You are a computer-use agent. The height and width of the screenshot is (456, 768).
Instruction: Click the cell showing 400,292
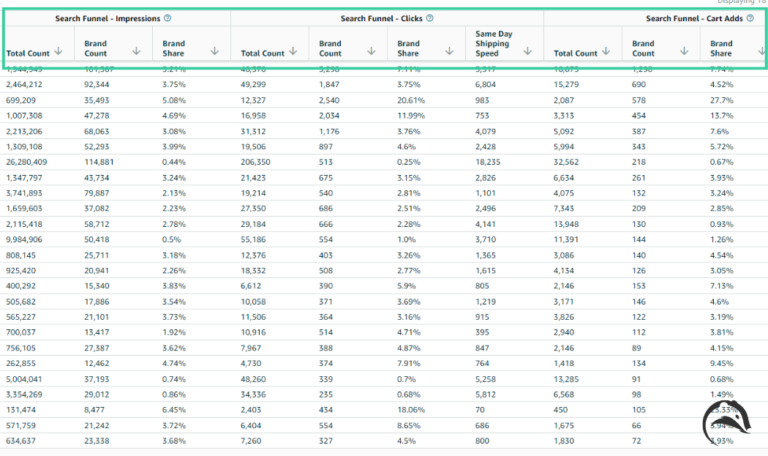pyautogui.click(x=21, y=286)
